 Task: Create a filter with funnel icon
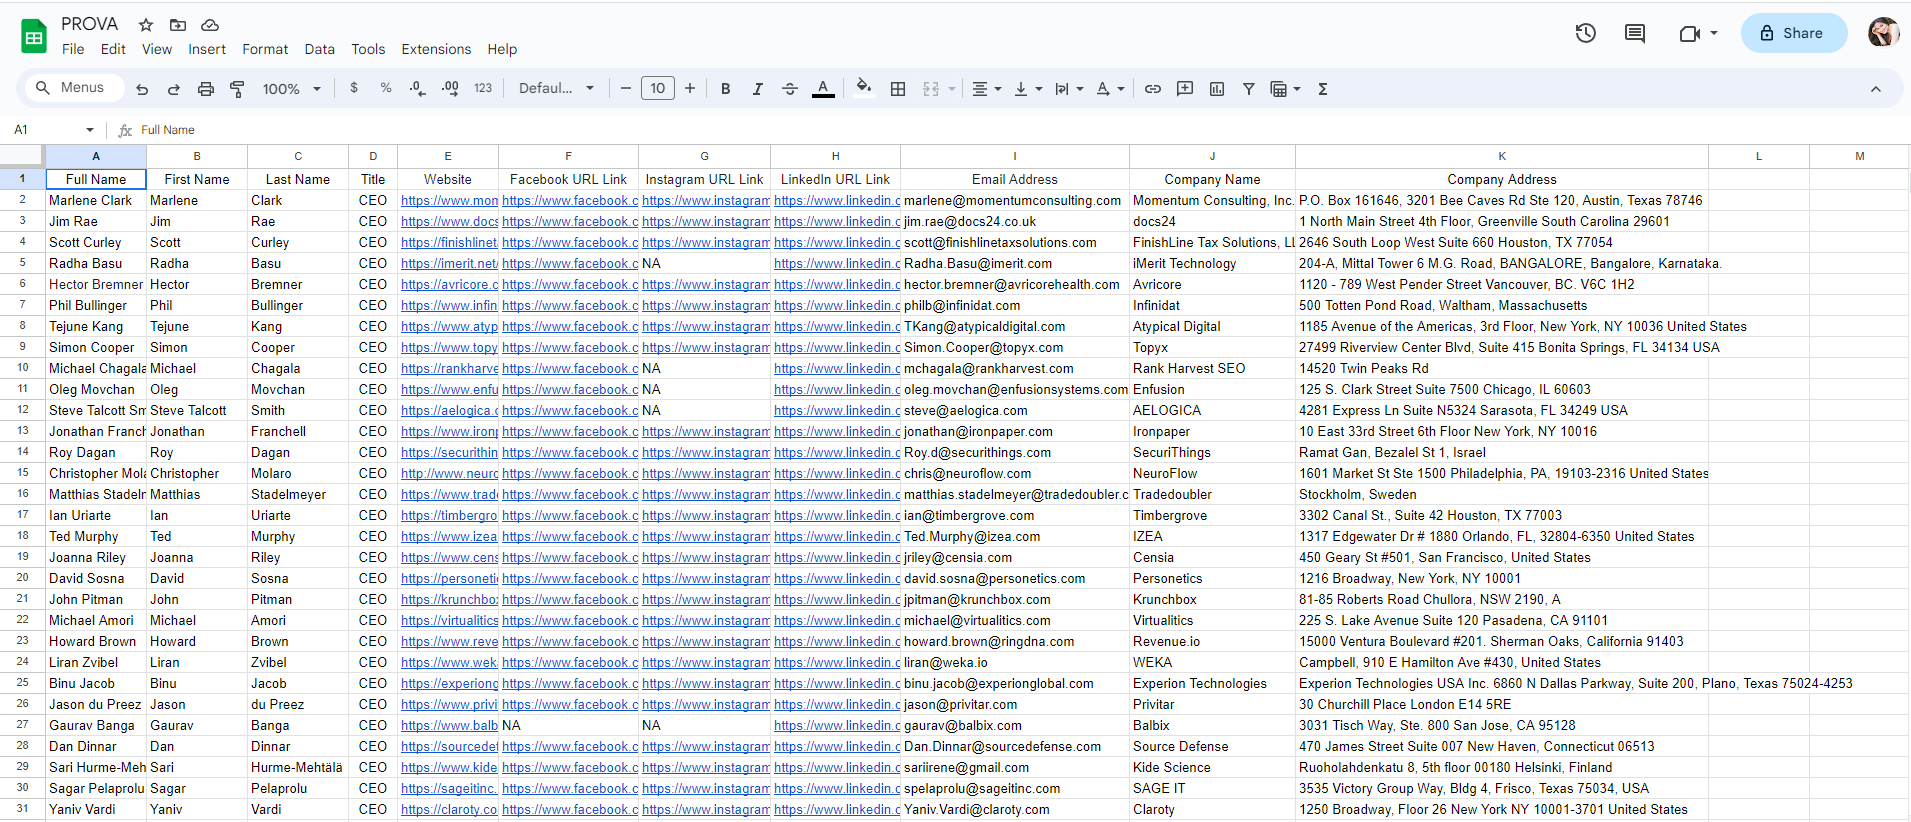coord(1249,89)
